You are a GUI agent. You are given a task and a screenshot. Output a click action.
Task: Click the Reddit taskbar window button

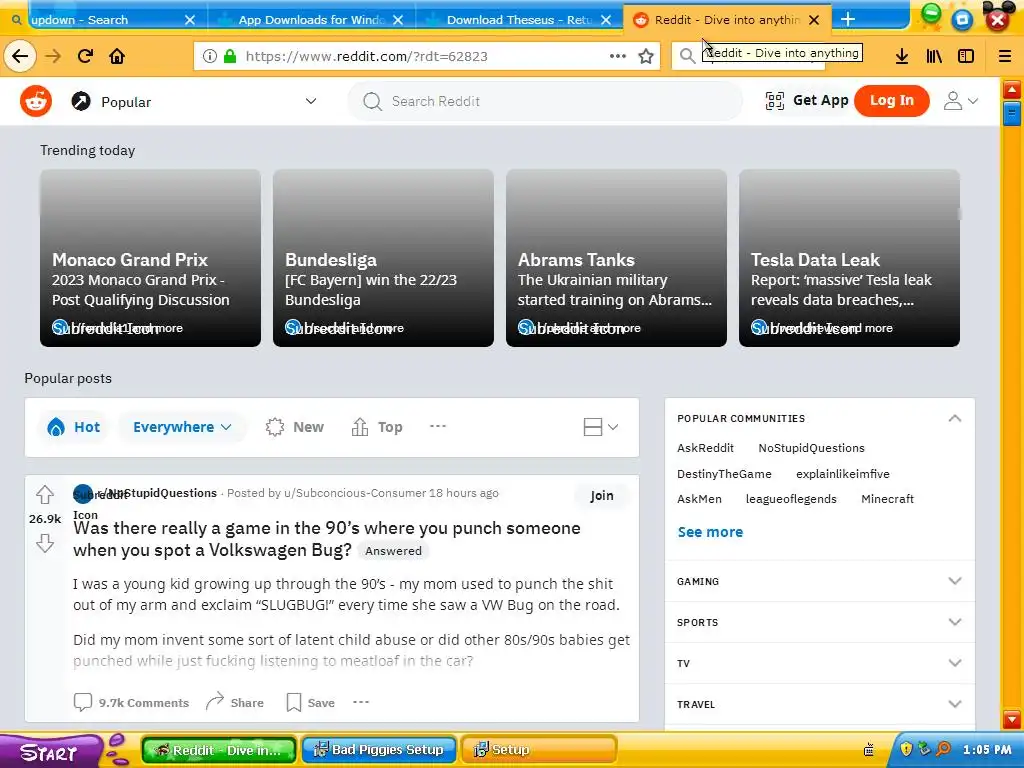(x=219, y=750)
